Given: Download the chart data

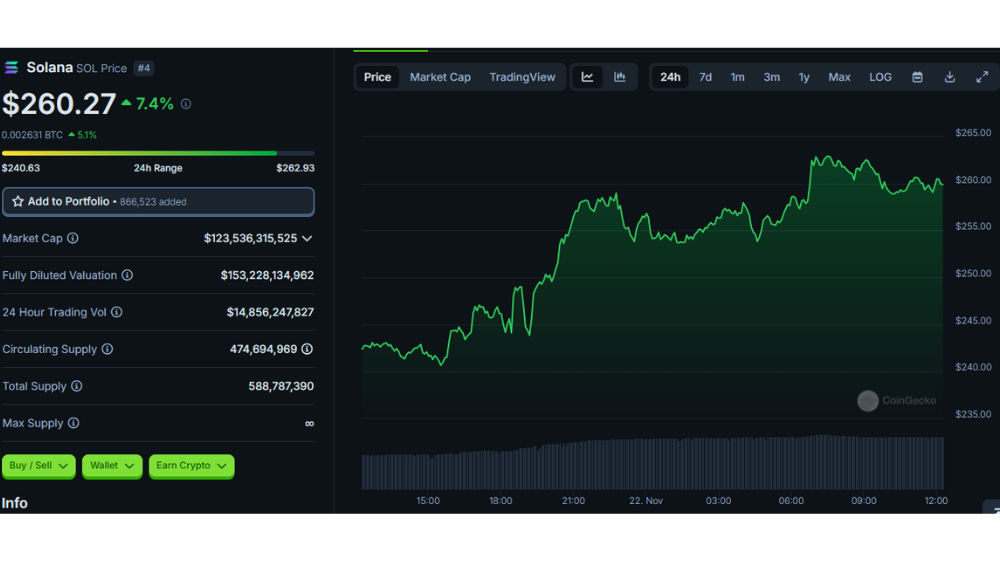Looking at the screenshot, I should point(950,77).
